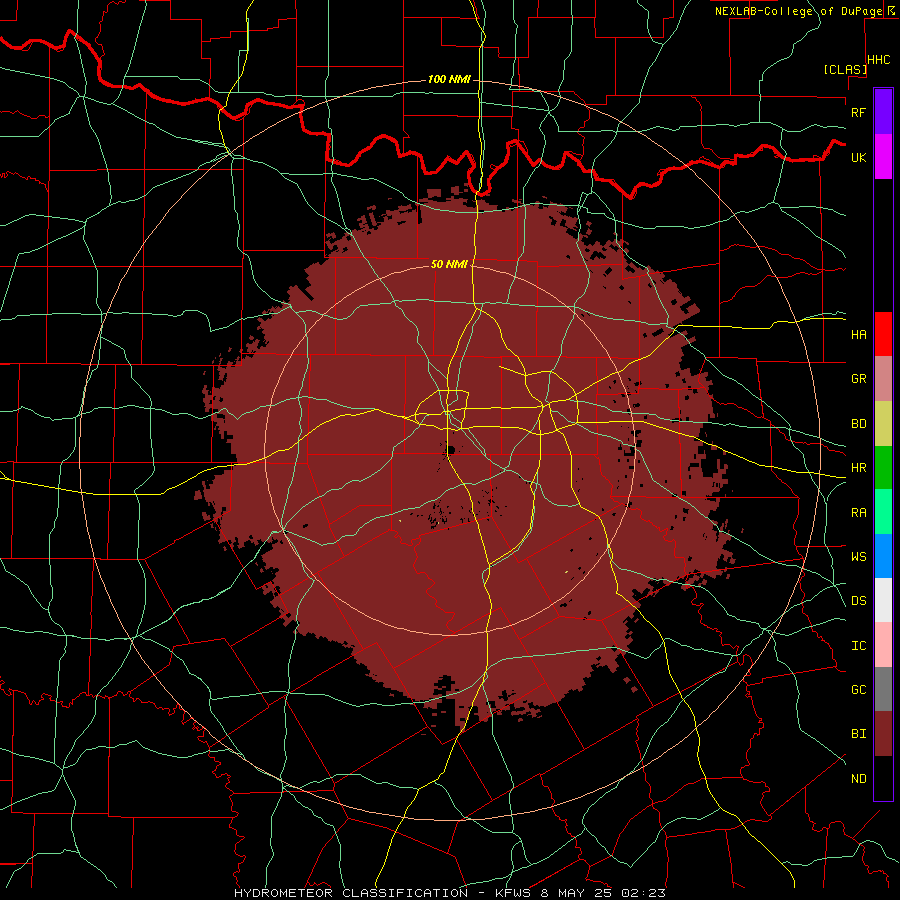
Task: Click the radar site dot at map center
Action: 451,449
